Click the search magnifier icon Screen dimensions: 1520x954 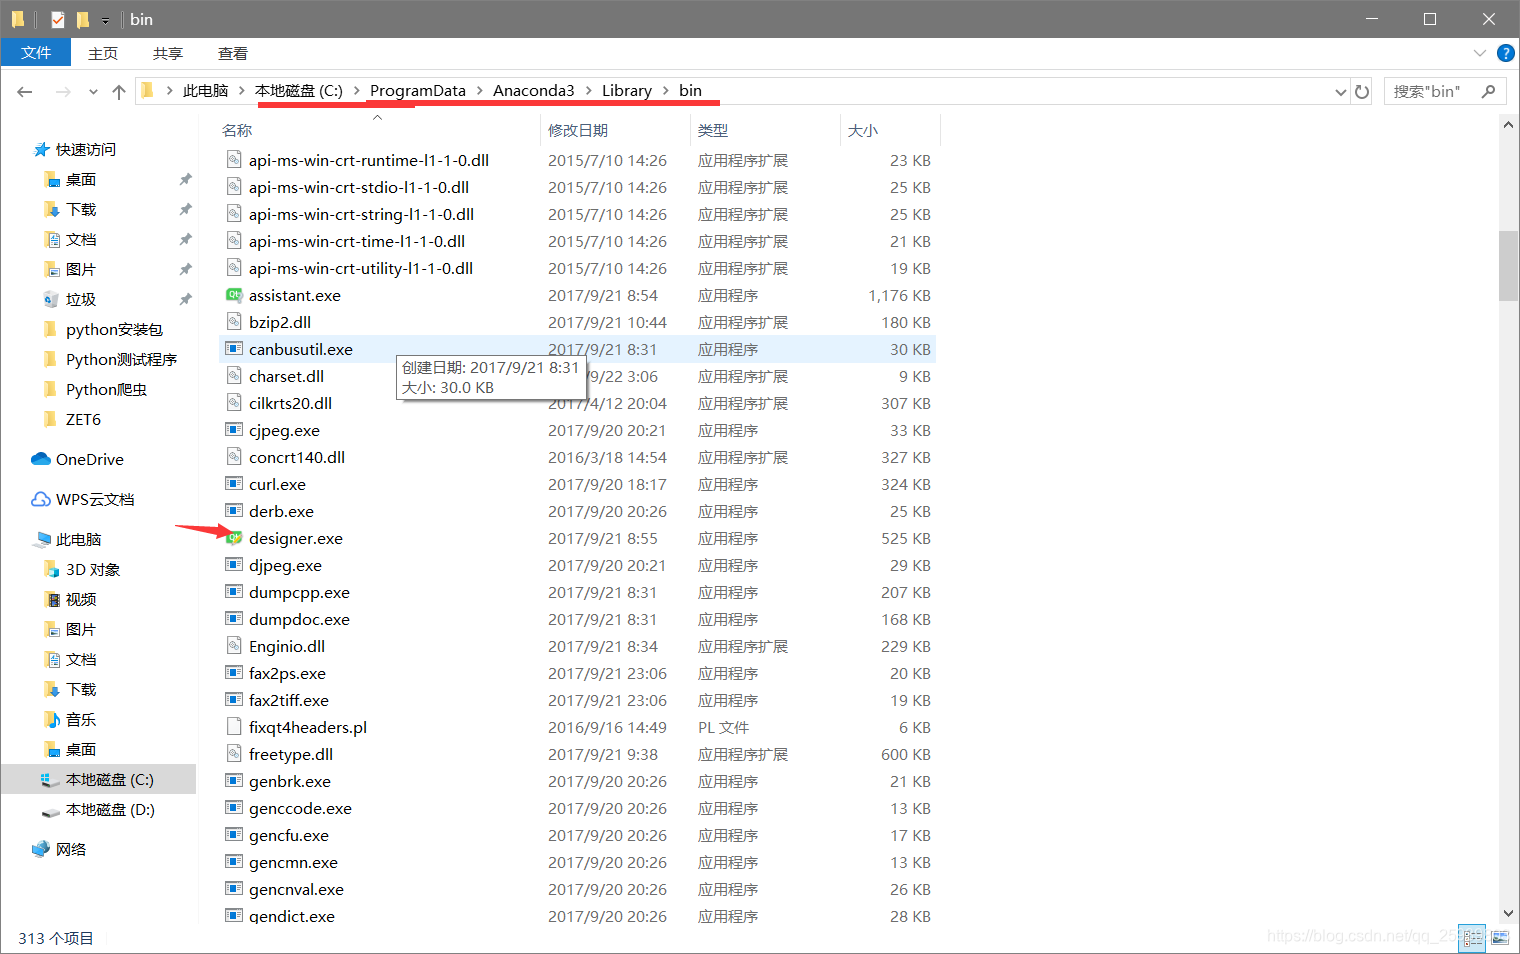click(x=1489, y=91)
